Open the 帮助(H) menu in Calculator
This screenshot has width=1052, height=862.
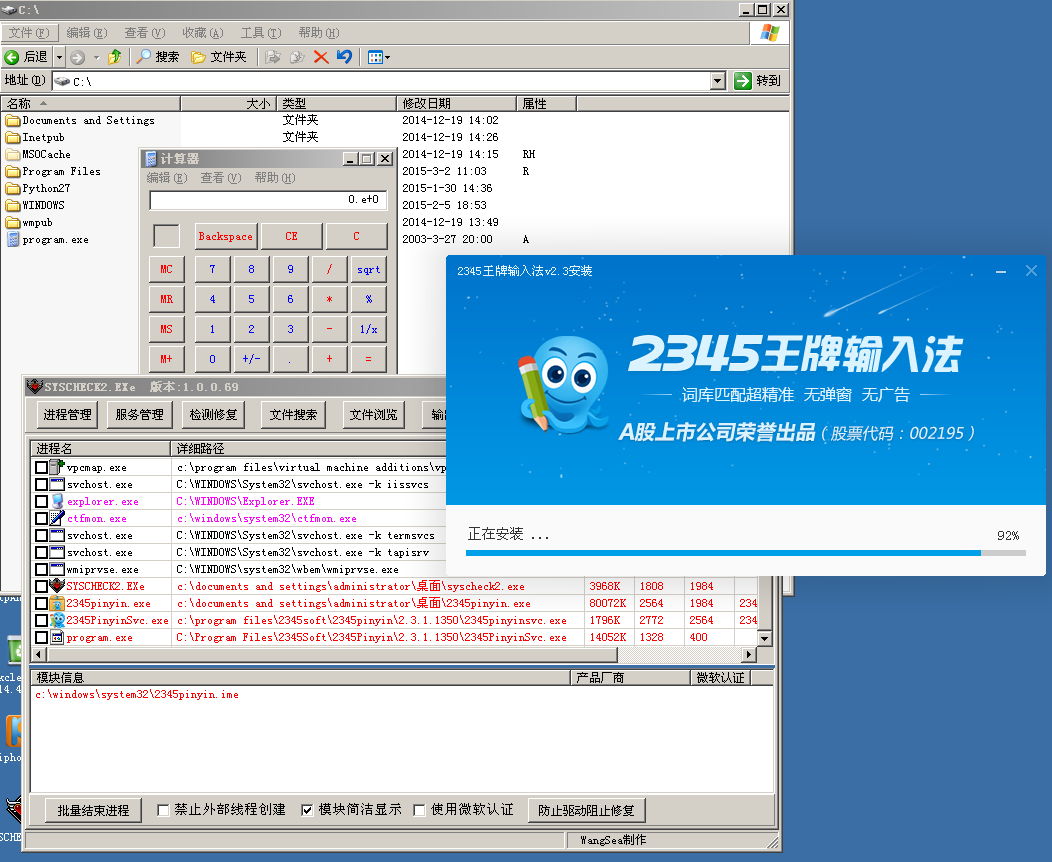274,178
